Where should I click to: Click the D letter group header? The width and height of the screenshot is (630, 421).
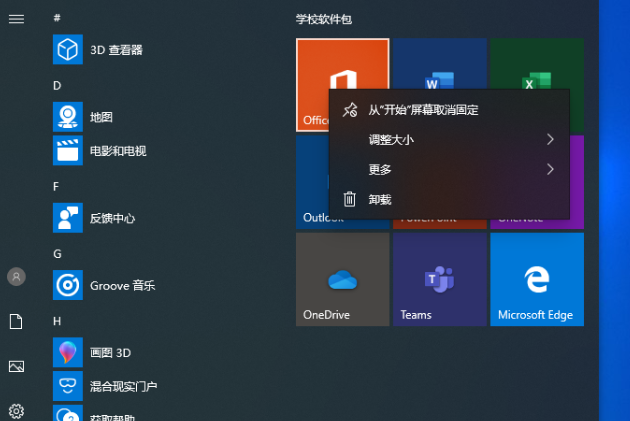click(x=57, y=86)
